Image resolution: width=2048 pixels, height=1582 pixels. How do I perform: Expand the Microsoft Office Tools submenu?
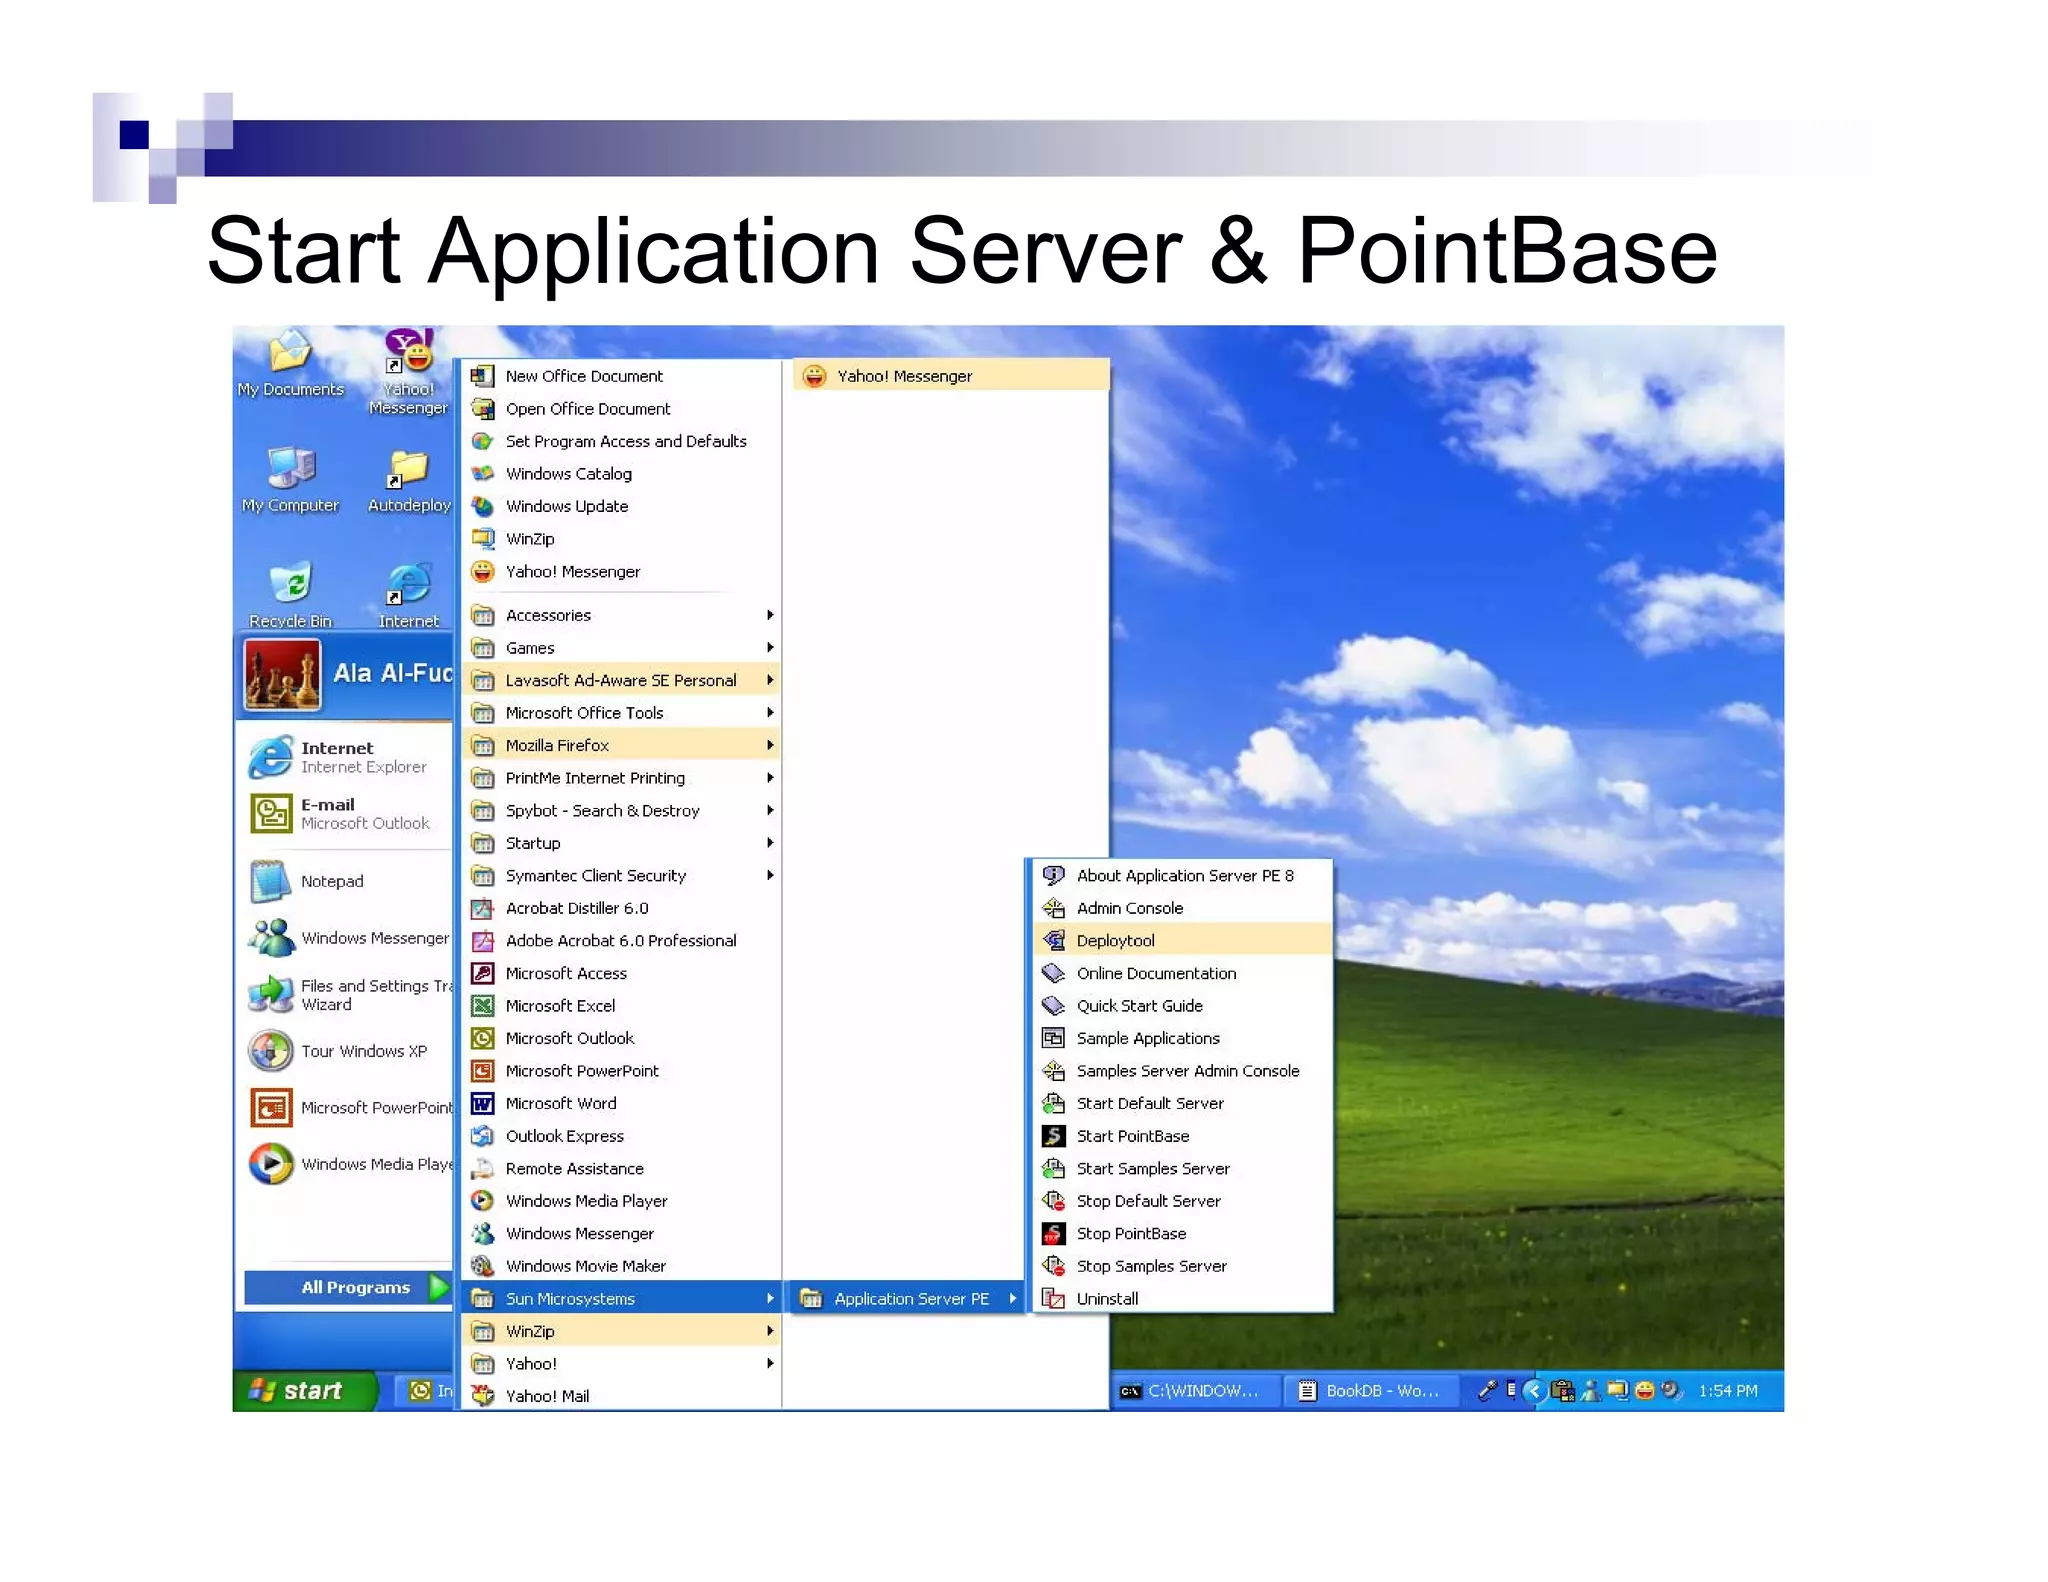pyautogui.click(x=621, y=713)
